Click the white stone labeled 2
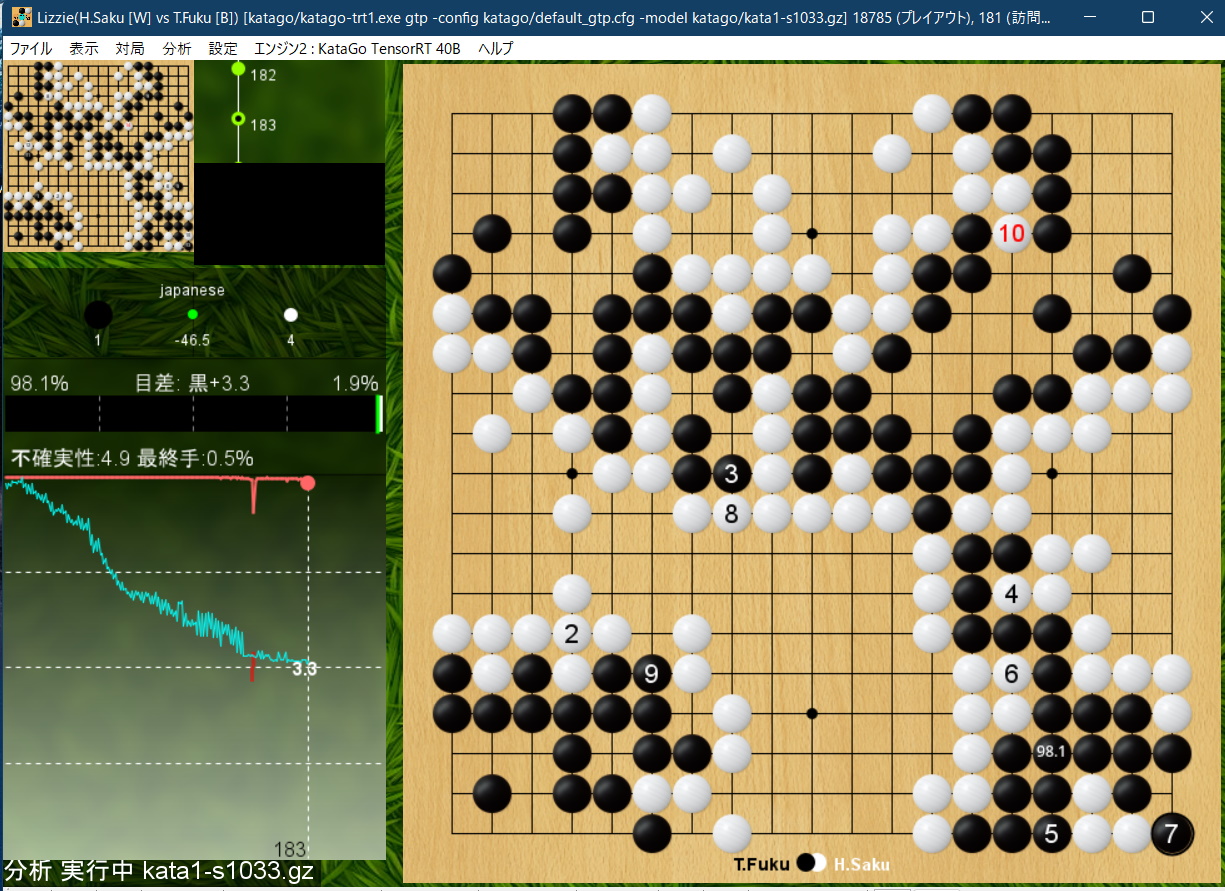Image resolution: width=1225 pixels, height=891 pixels. pyautogui.click(x=571, y=633)
